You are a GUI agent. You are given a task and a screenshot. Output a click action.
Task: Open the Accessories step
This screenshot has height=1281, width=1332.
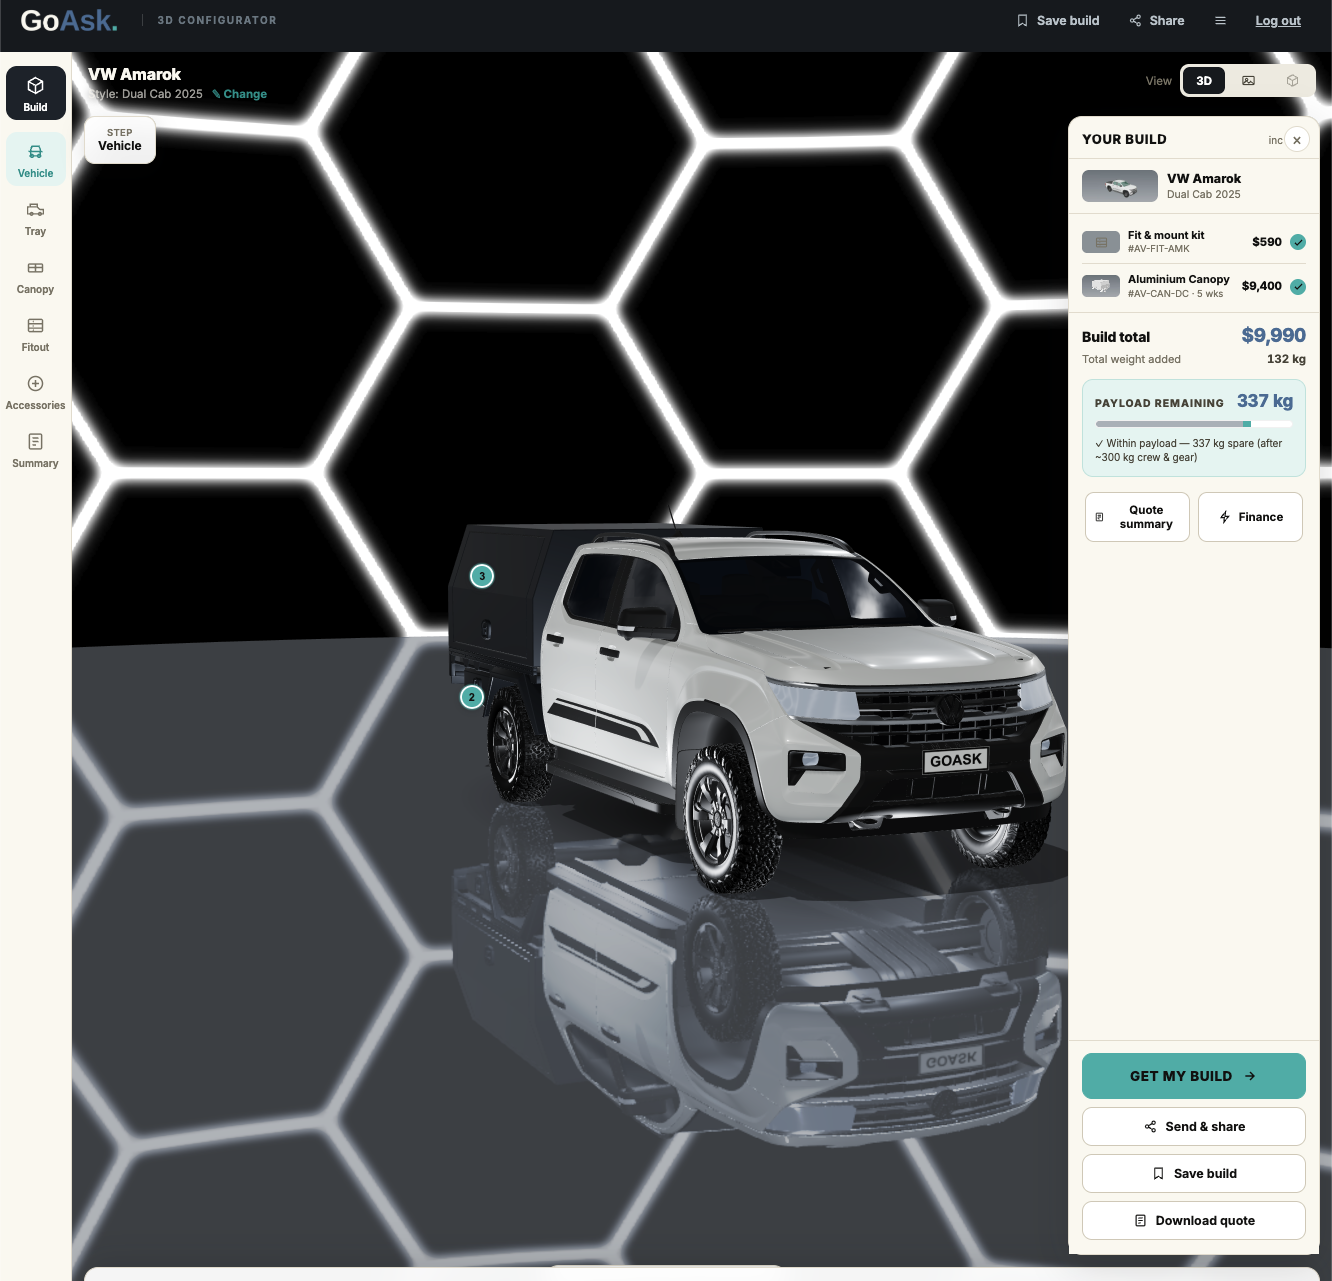(36, 392)
